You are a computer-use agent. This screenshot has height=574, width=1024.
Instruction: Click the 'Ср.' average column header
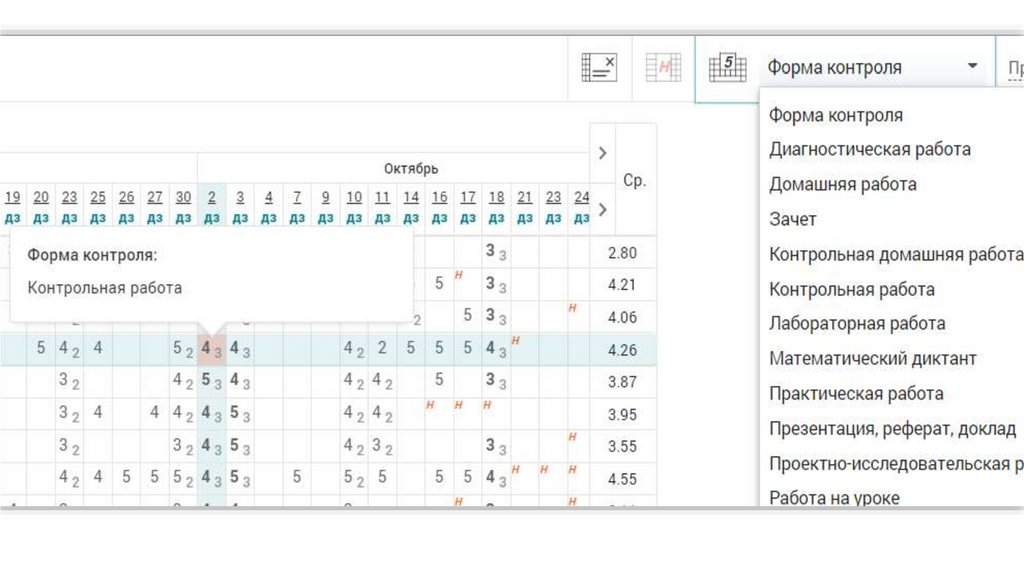coord(634,181)
